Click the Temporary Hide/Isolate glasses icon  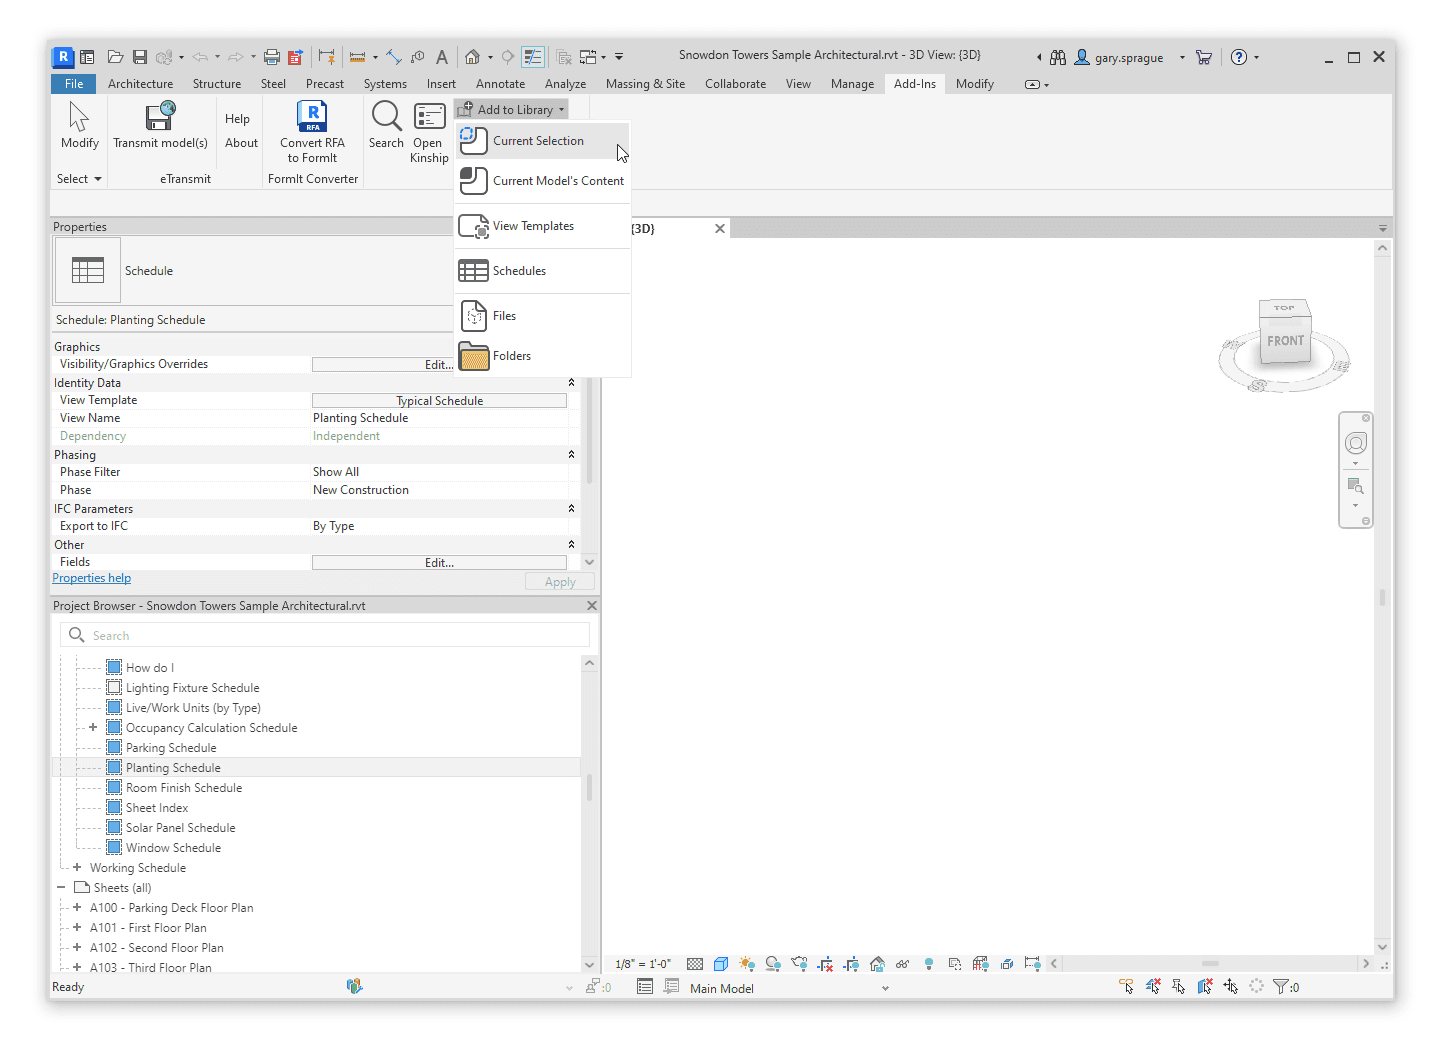[903, 963]
